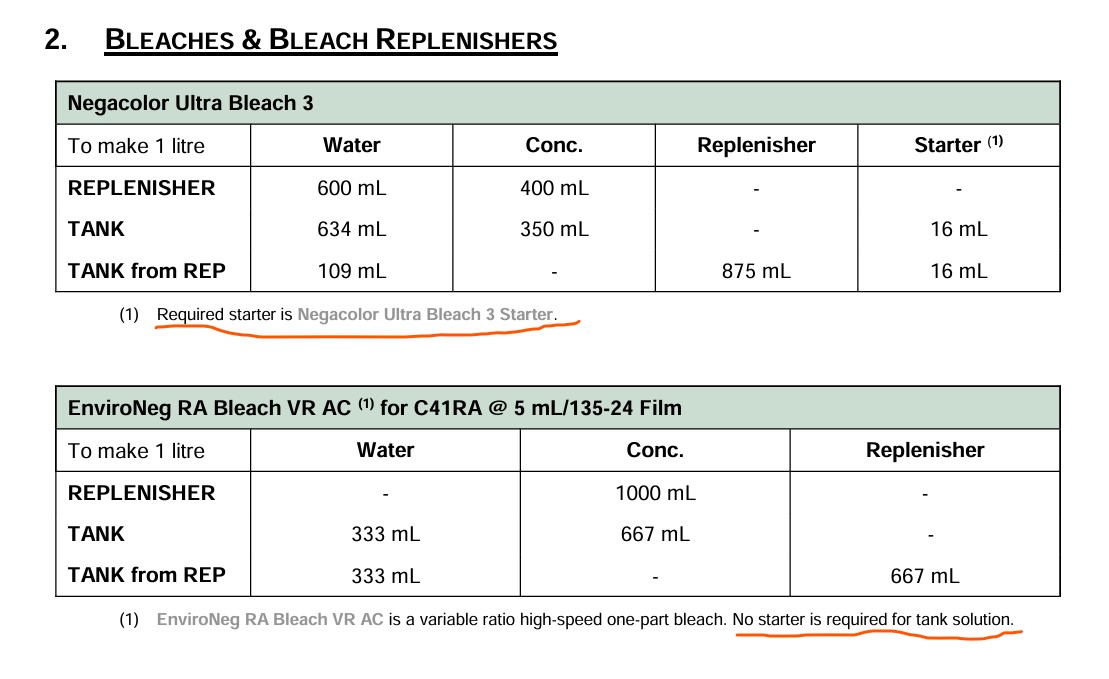The image size is (1109, 679).
Task: Click the EnviroNeg RA Bleach VR AC table title
Action: pyautogui.click(x=375, y=408)
